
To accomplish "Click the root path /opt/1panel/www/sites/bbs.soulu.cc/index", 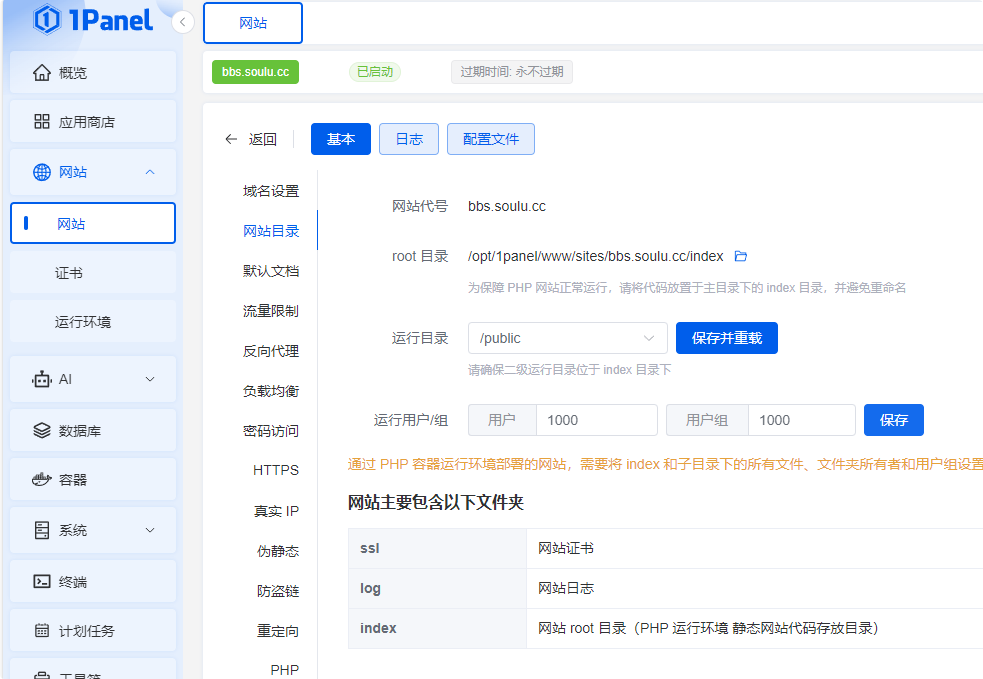I will pos(596,256).
